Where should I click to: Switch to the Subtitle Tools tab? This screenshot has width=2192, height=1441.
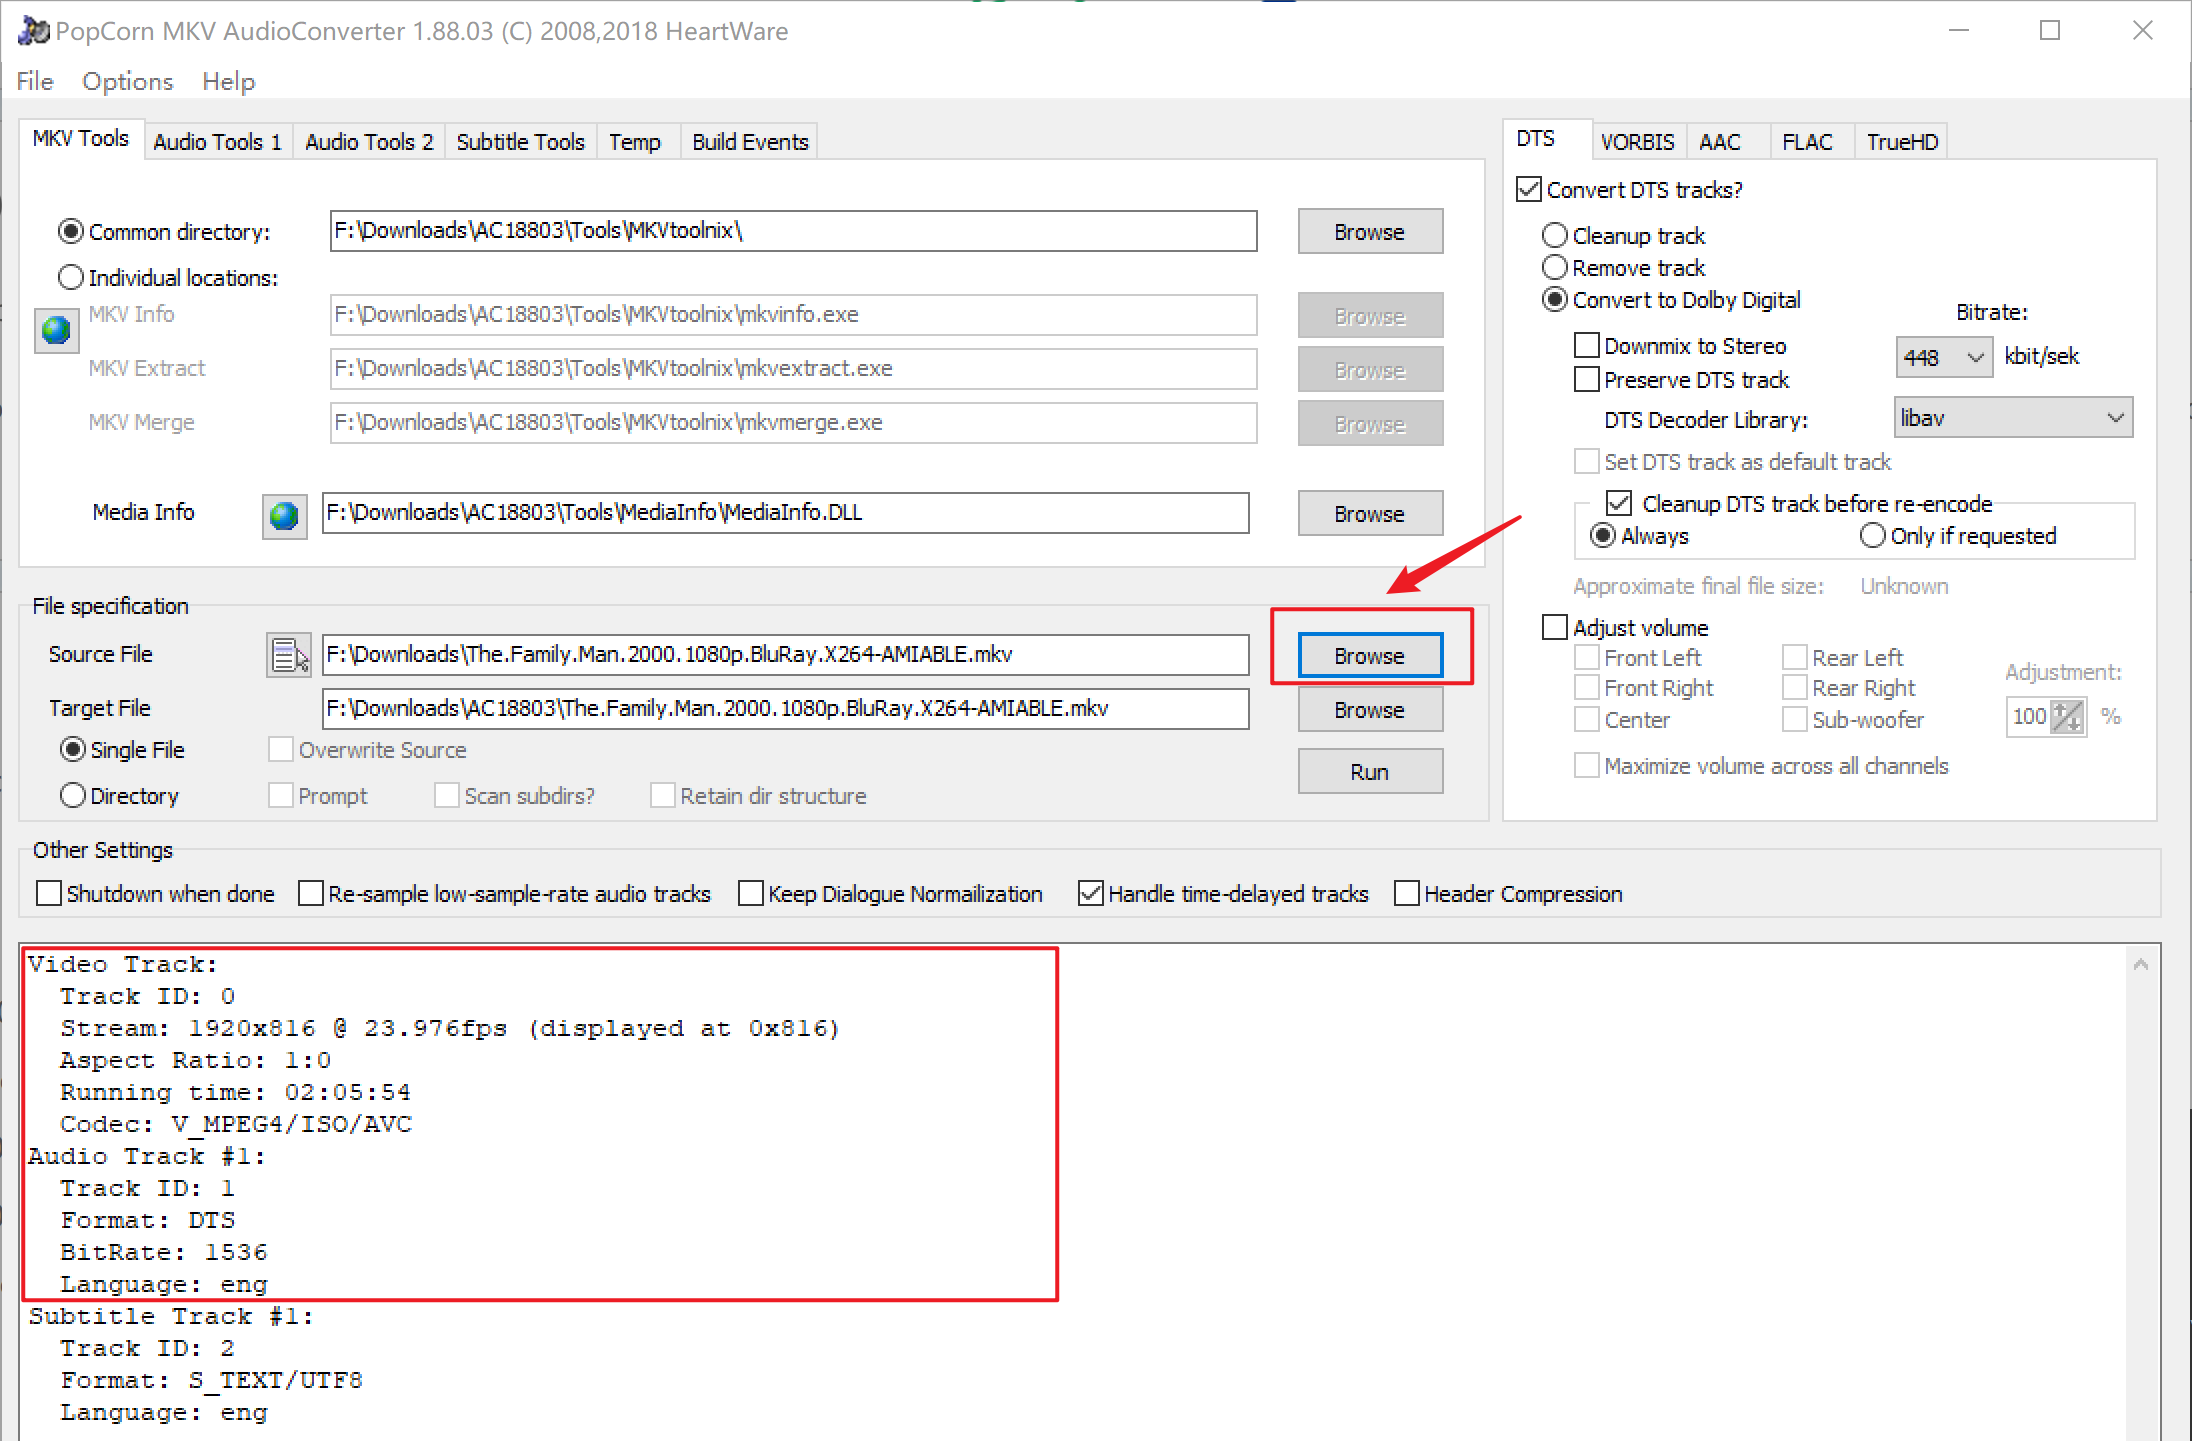[x=520, y=142]
